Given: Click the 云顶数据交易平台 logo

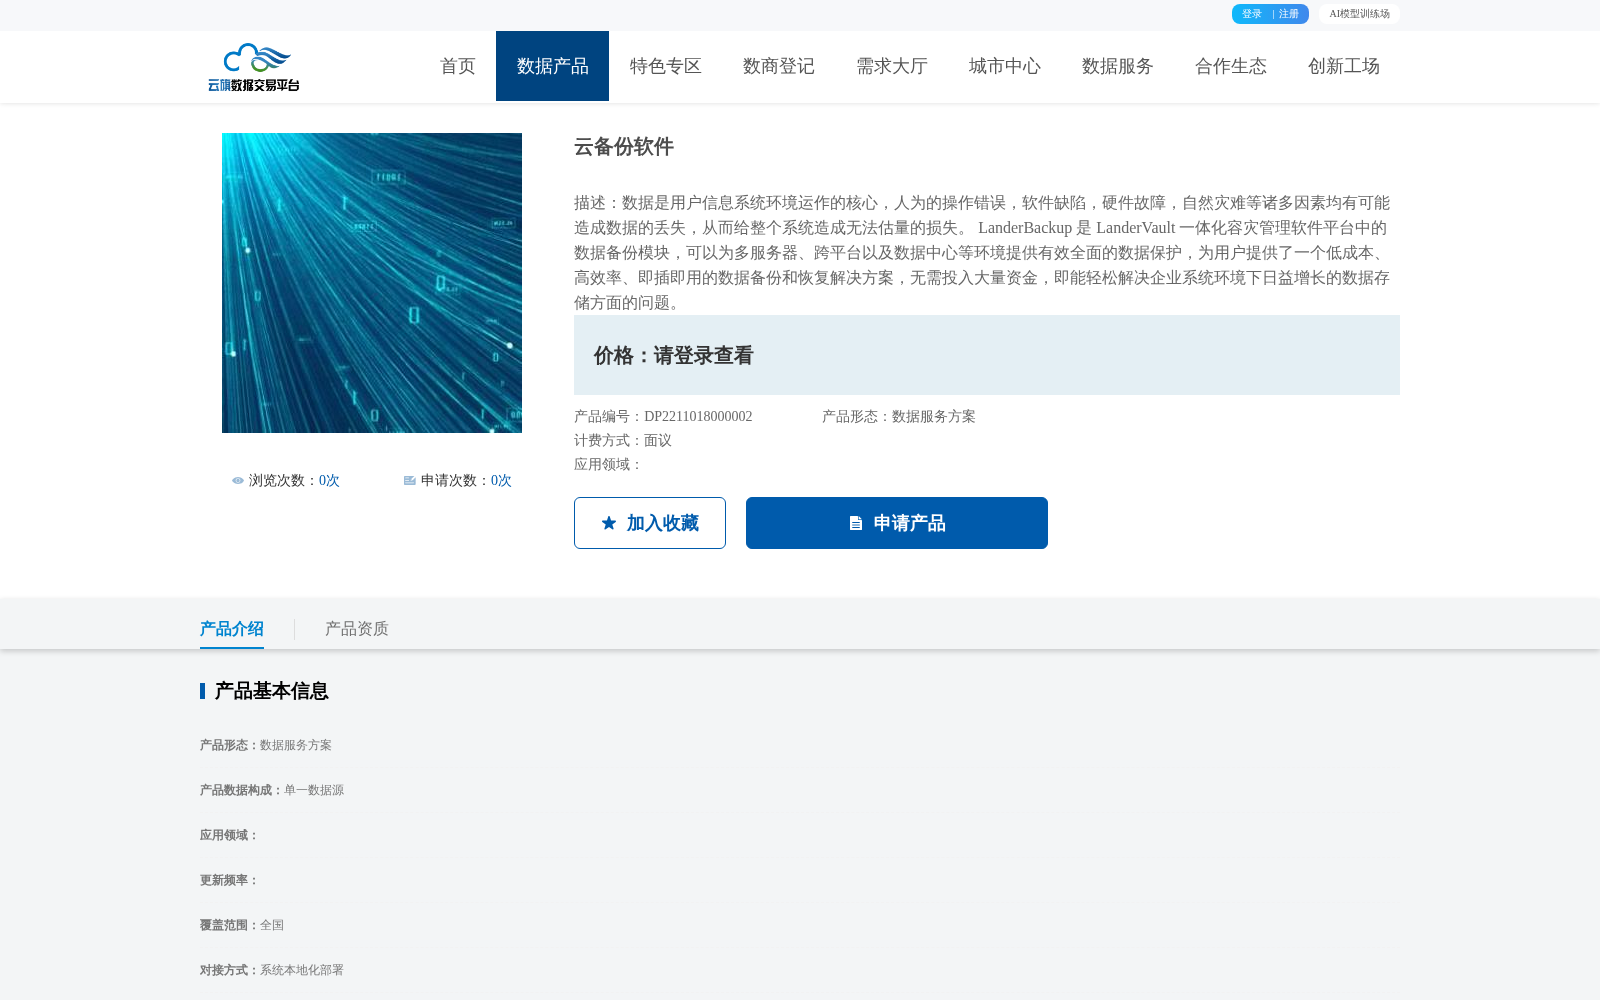Looking at the screenshot, I should click(x=254, y=67).
